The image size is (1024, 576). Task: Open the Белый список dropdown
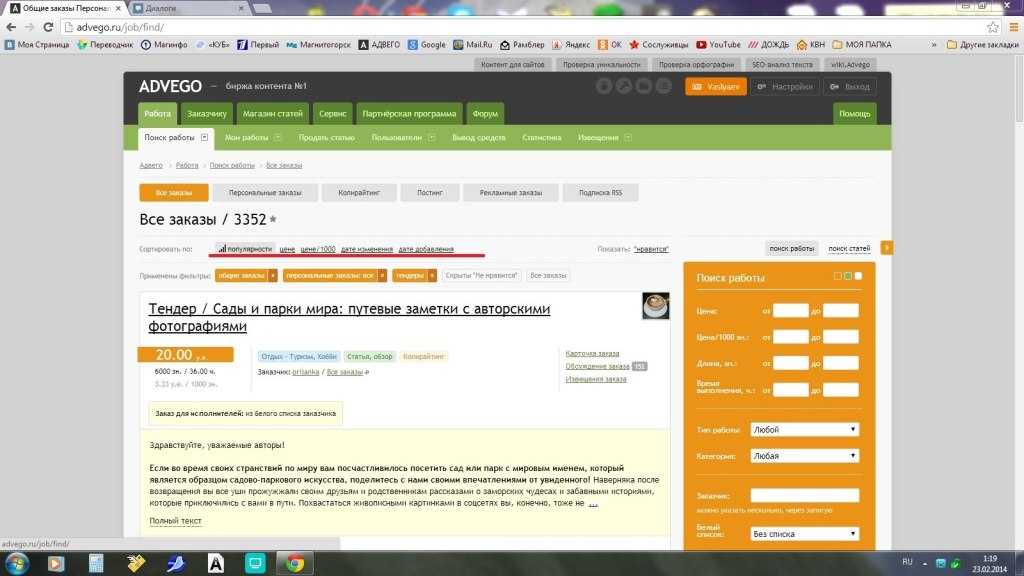[x=805, y=534]
